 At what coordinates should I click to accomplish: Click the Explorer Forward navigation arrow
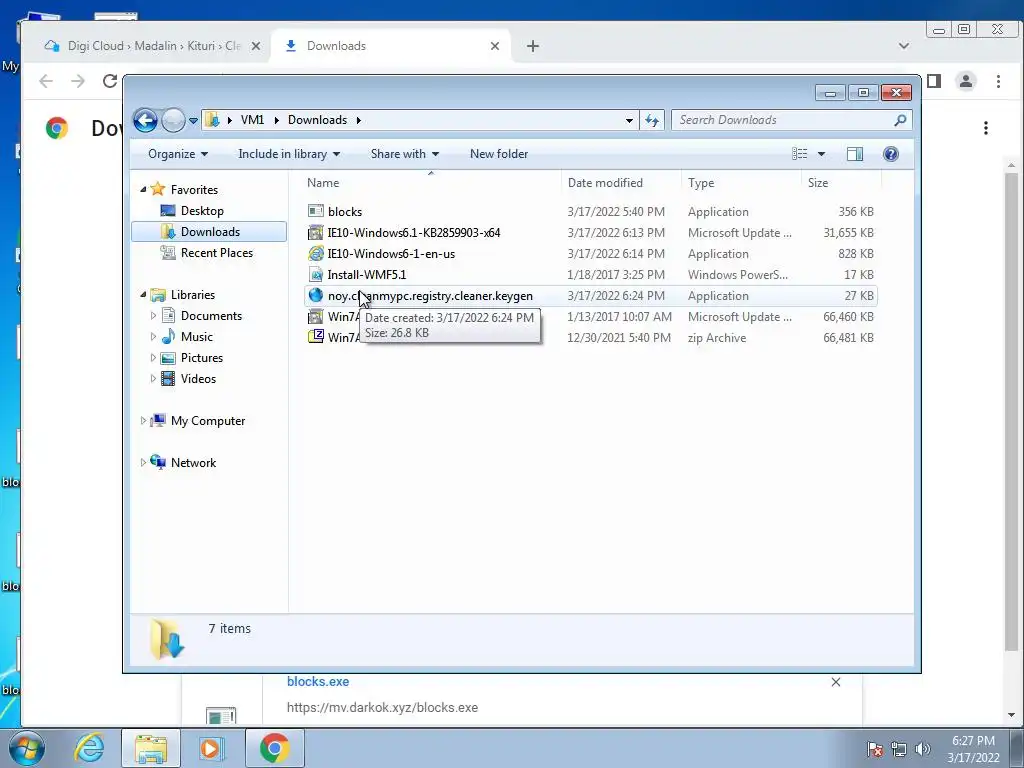(x=173, y=120)
